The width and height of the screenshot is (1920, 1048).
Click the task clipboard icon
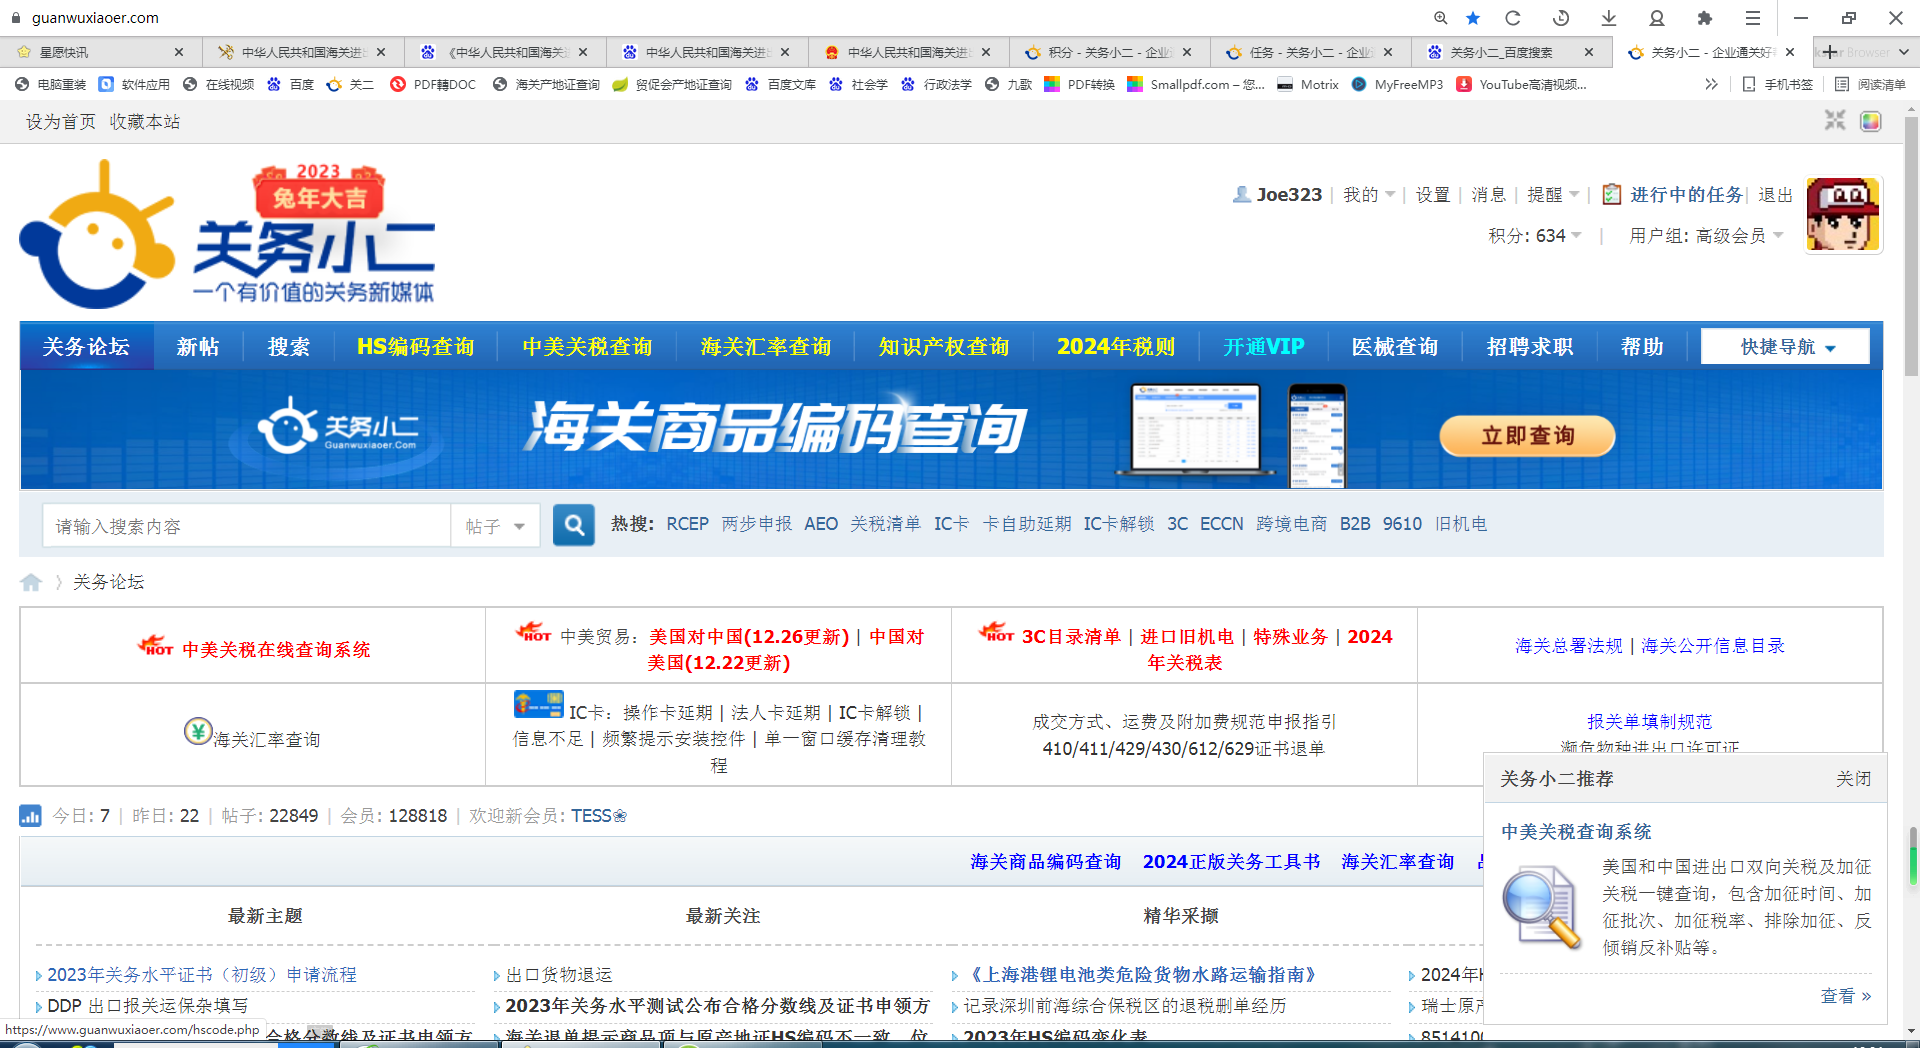[1612, 194]
